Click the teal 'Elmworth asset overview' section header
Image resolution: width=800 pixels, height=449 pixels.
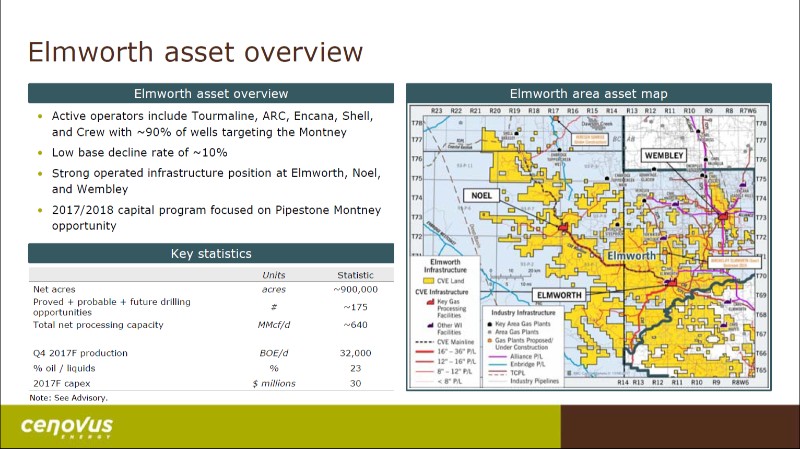(211, 93)
